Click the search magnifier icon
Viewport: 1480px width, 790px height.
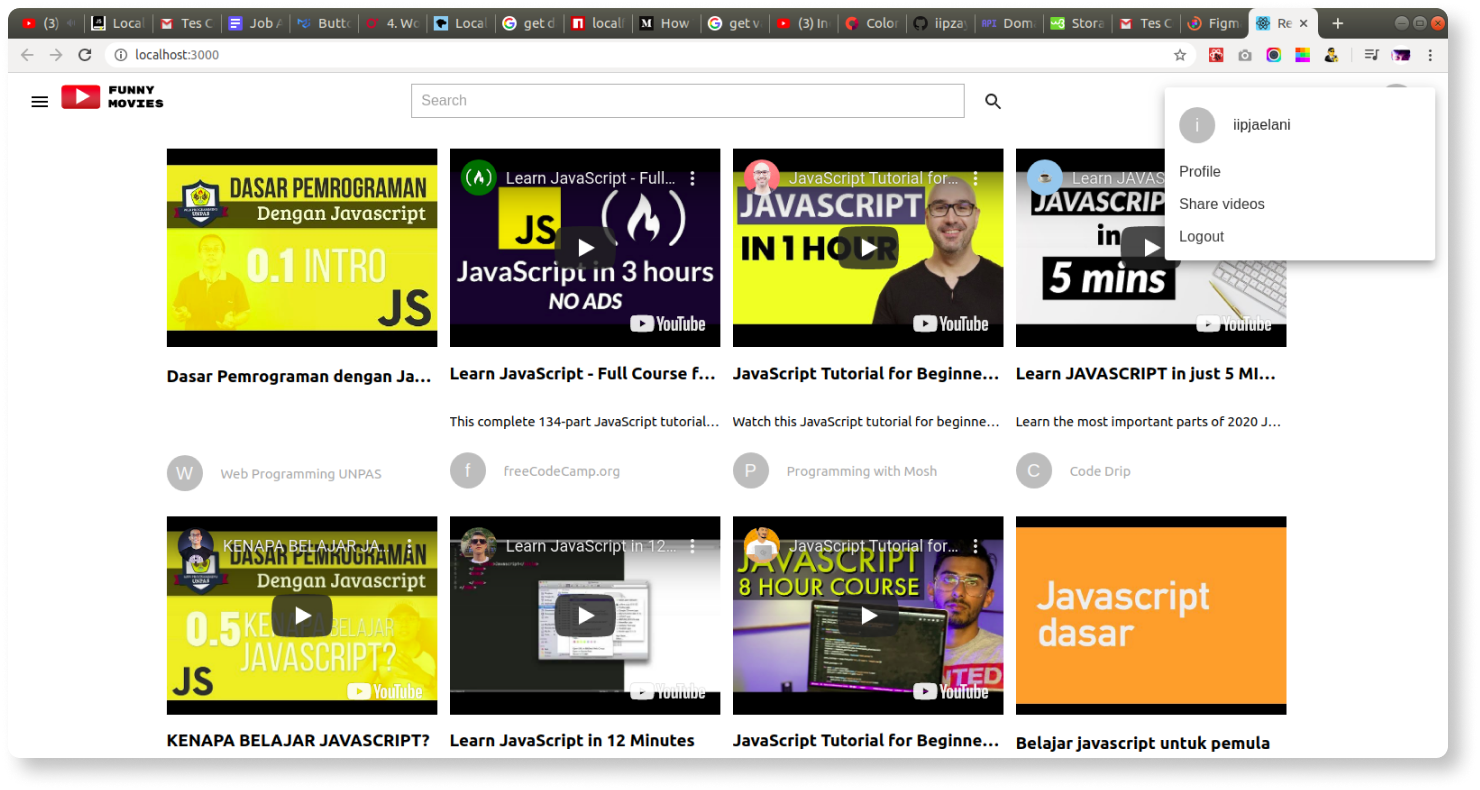click(x=992, y=101)
